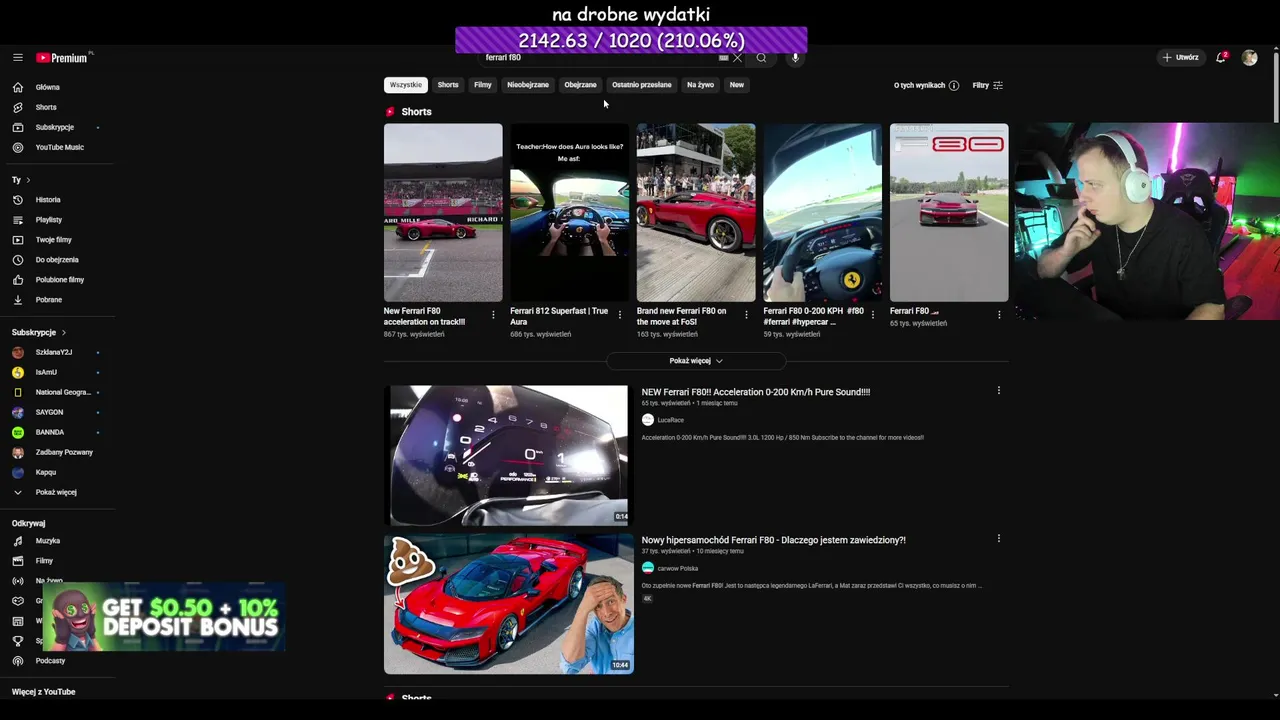The height and width of the screenshot is (720, 1280).
Task: Click info icon next to O tych wynikach
Action: pos(953,86)
